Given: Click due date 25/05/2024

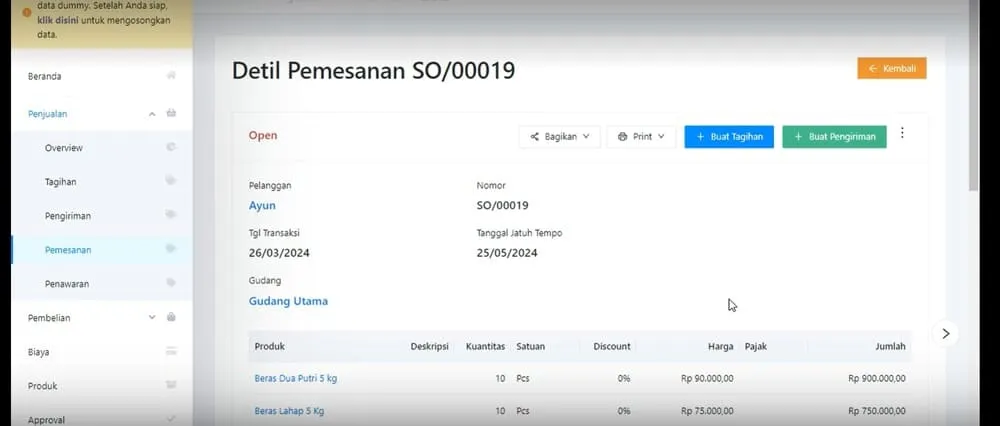Looking at the screenshot, I should [x=506, y=253].
